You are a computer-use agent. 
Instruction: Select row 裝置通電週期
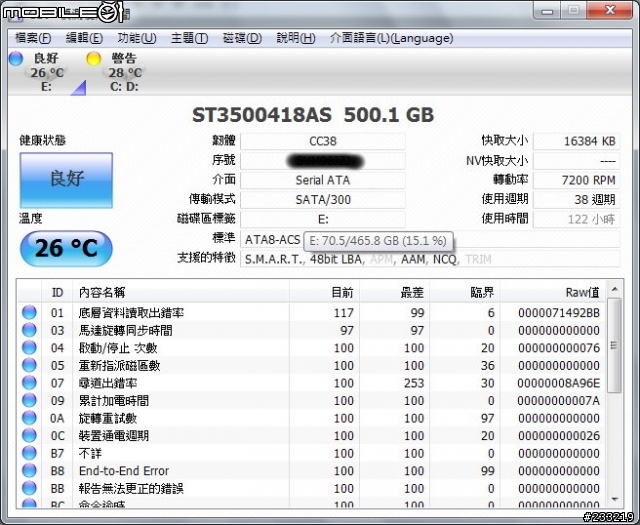312,436
